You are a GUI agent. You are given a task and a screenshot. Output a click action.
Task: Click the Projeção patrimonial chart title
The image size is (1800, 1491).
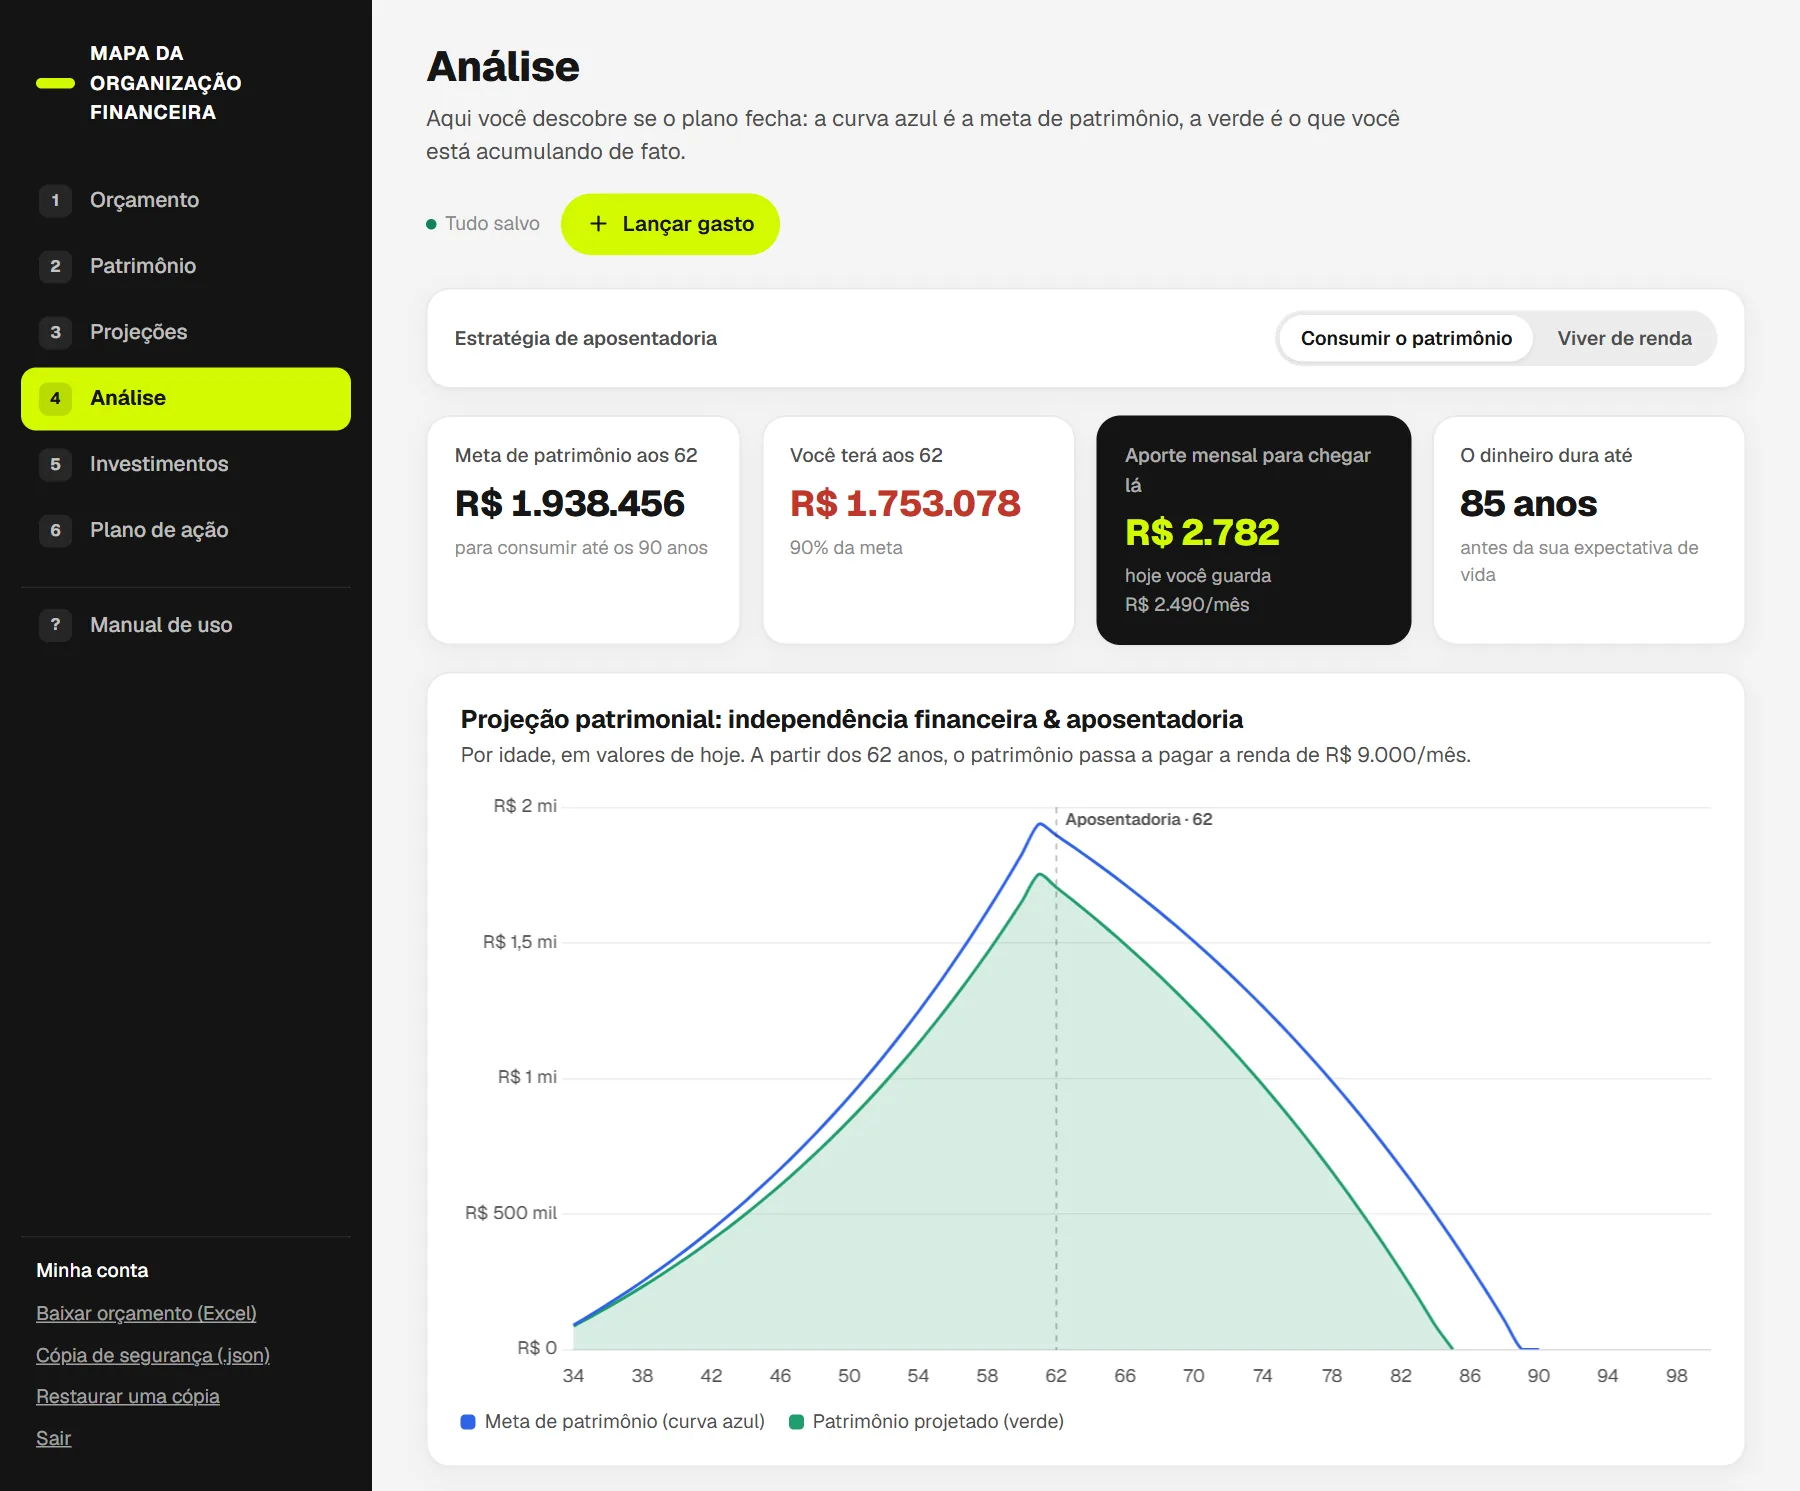[x=851, y=719]
